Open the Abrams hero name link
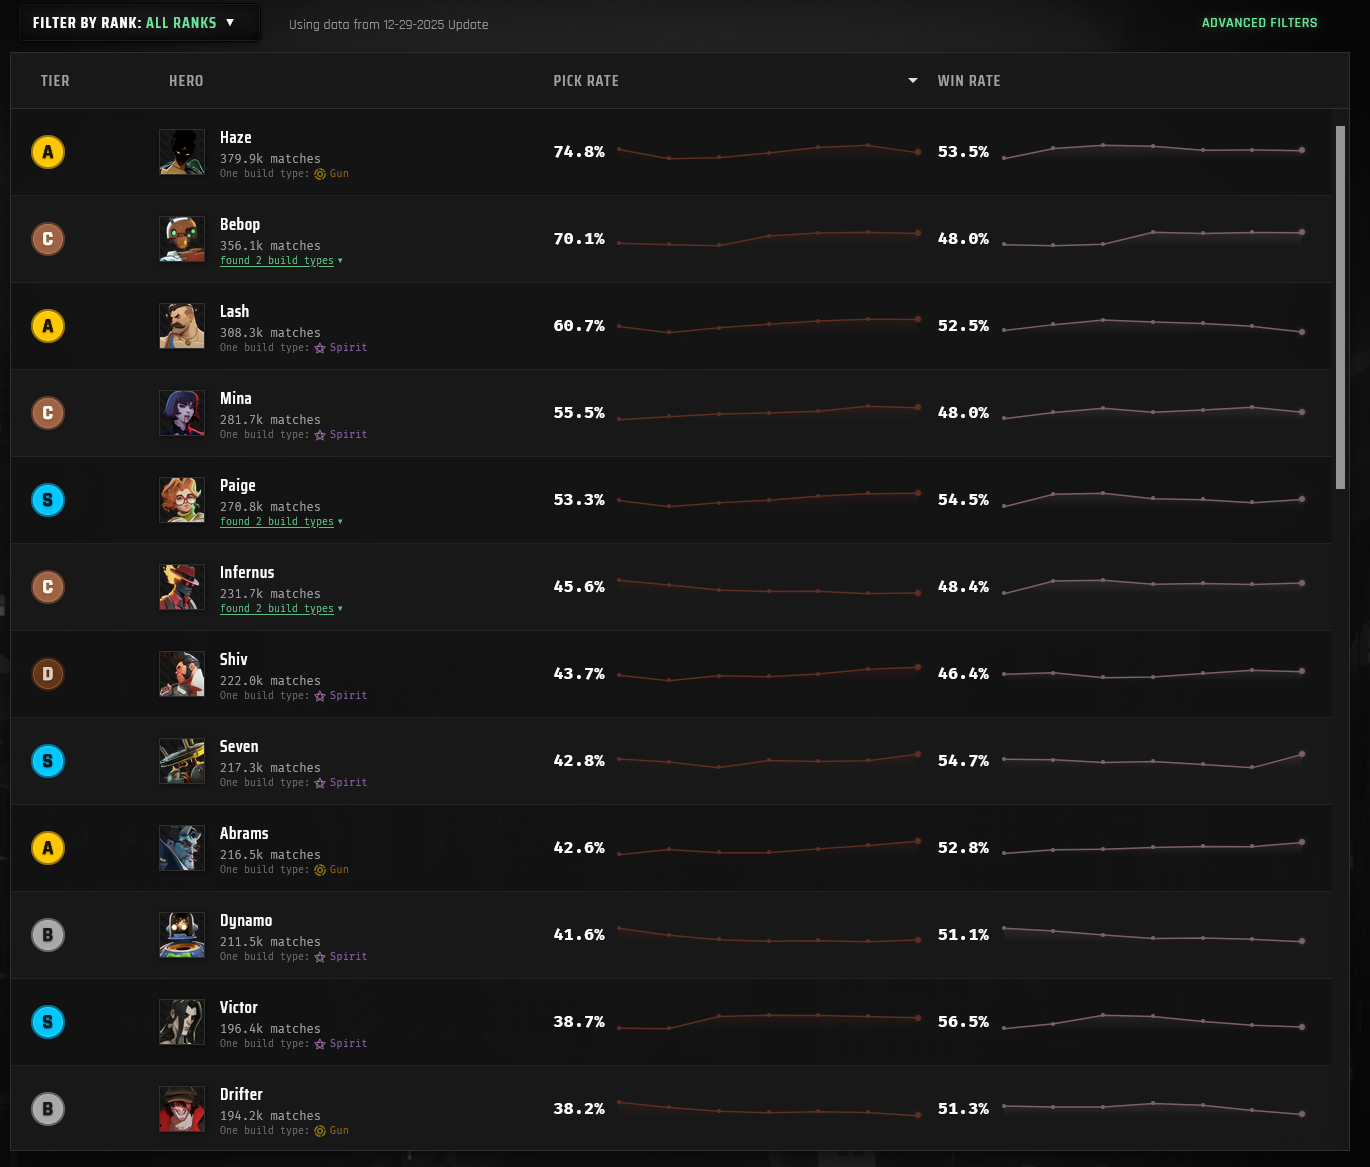Screen dimensions: 1370x1167 pos(244,833)
